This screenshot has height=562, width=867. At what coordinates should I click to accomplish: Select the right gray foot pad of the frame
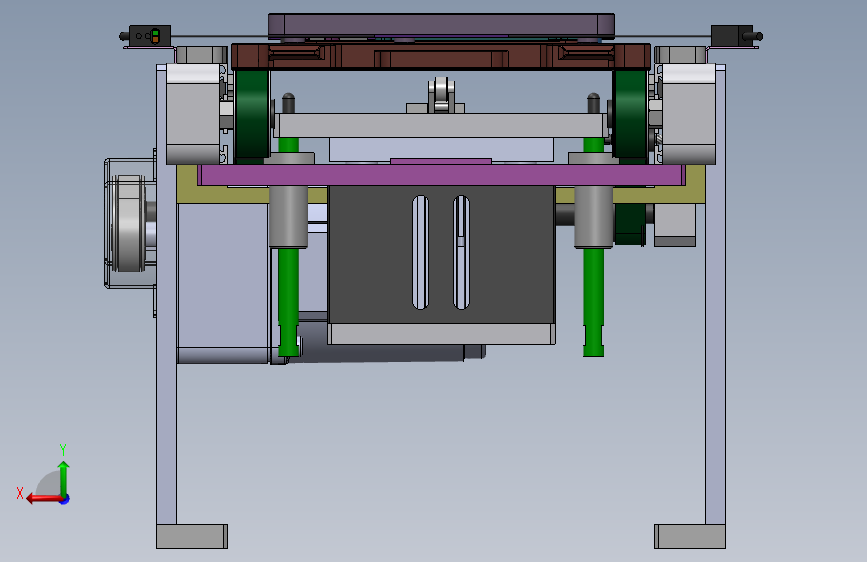690,537
